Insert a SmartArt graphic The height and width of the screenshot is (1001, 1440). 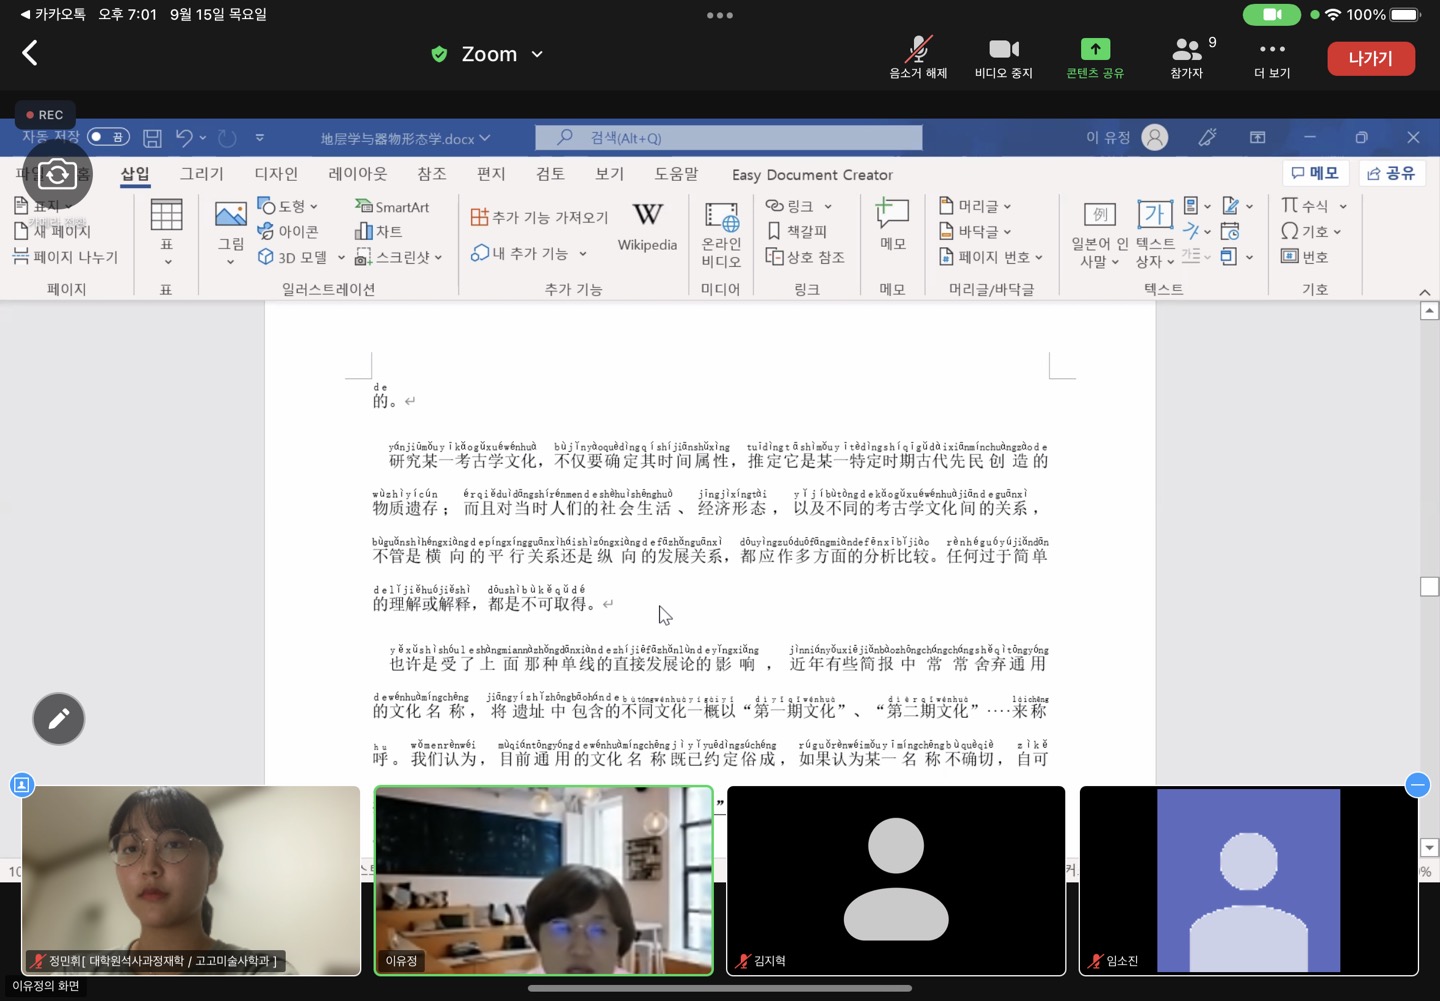[x=392, y=207]
